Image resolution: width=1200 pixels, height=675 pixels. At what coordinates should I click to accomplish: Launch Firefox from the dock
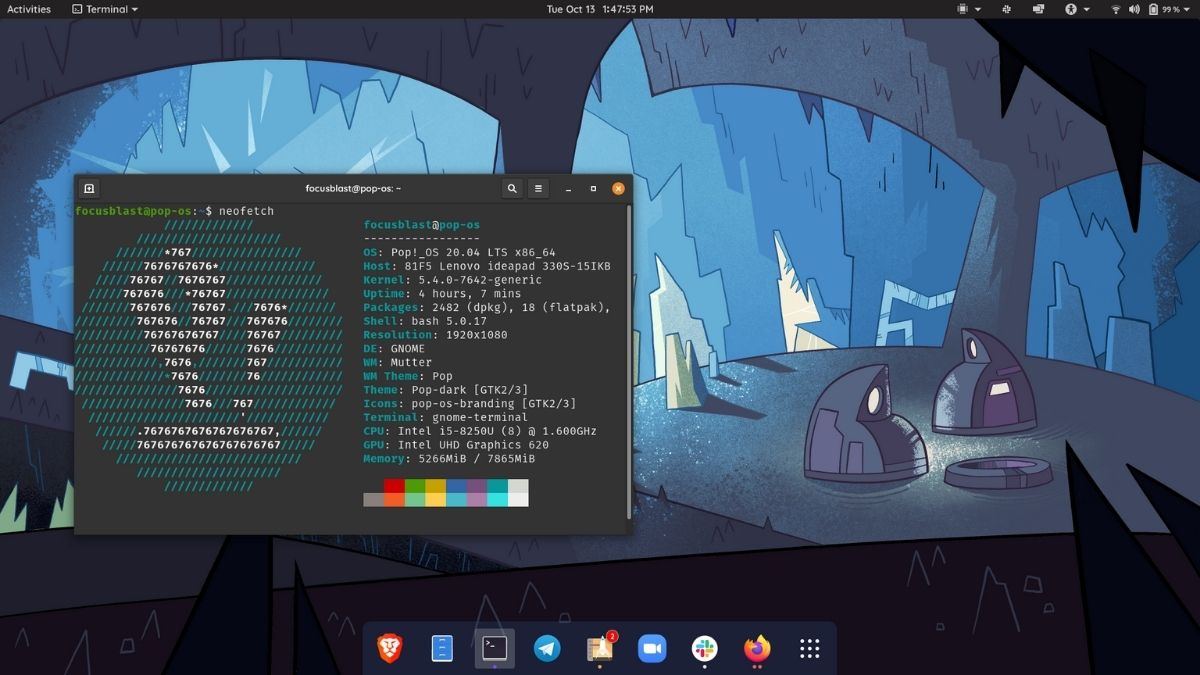coord(755,649)
